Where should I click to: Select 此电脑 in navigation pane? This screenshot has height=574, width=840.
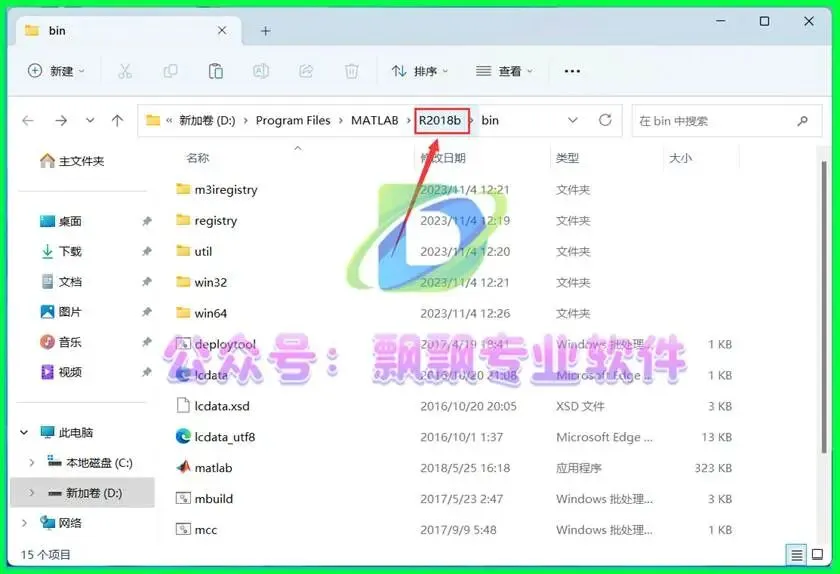67,432
